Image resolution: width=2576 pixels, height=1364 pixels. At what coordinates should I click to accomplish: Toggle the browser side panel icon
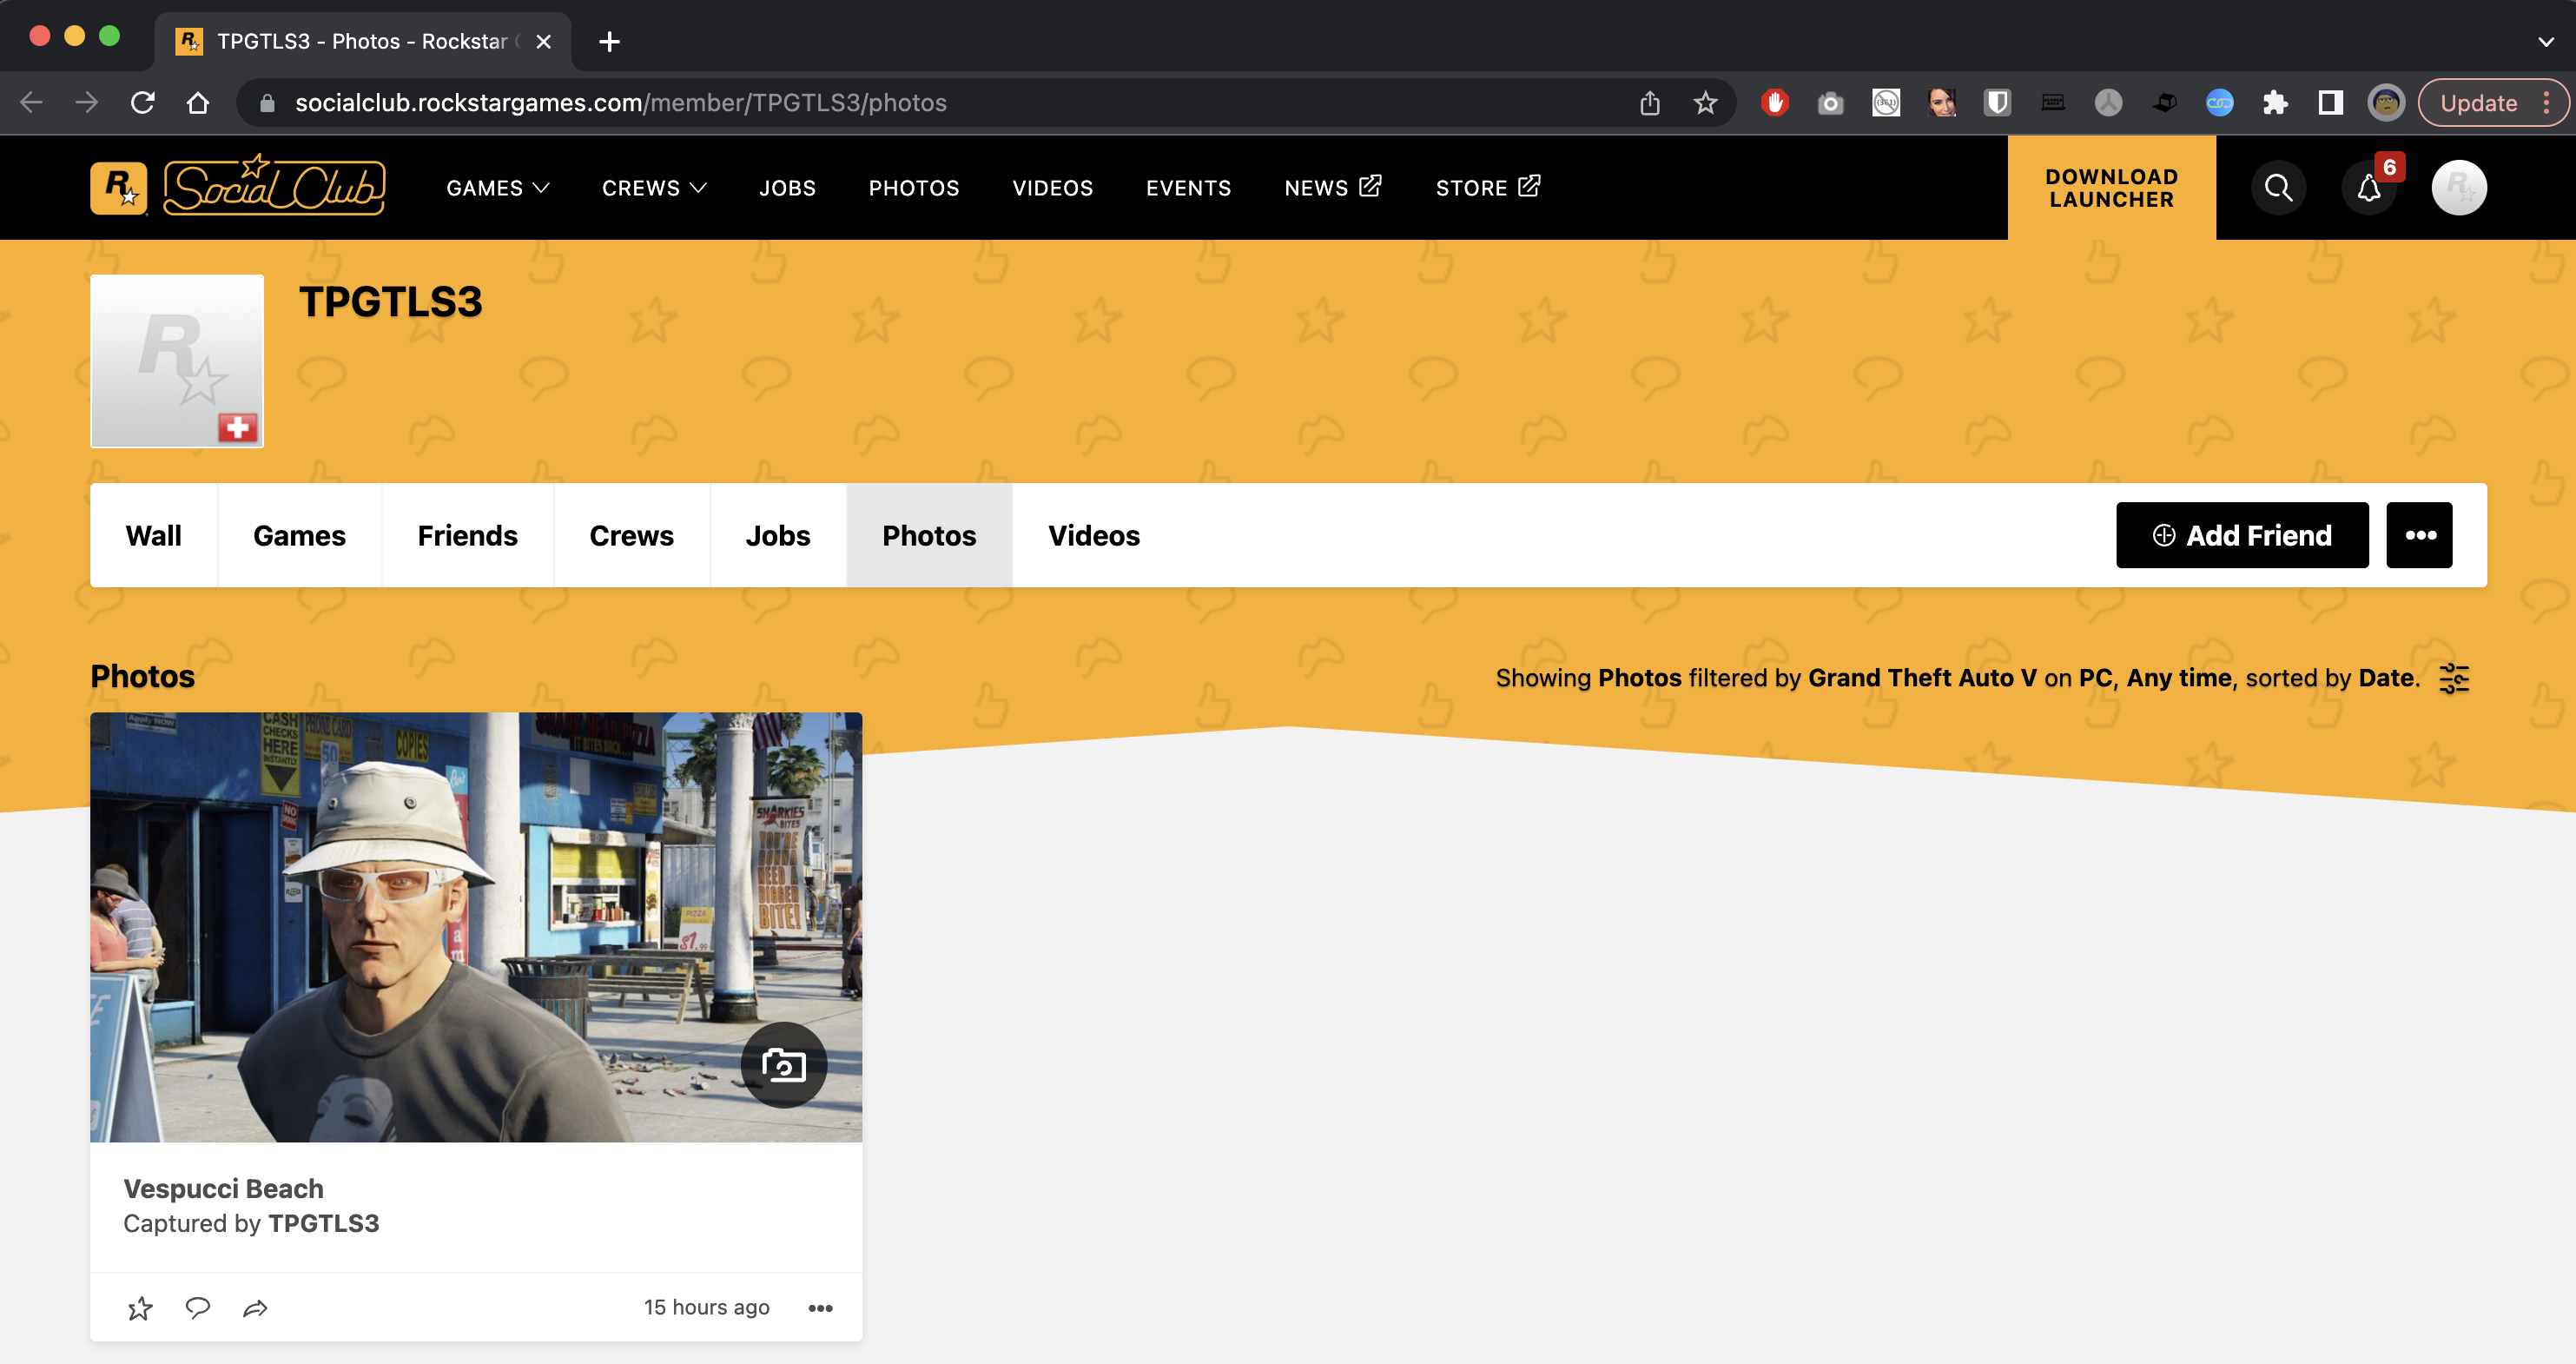(x=2330, y=102)
